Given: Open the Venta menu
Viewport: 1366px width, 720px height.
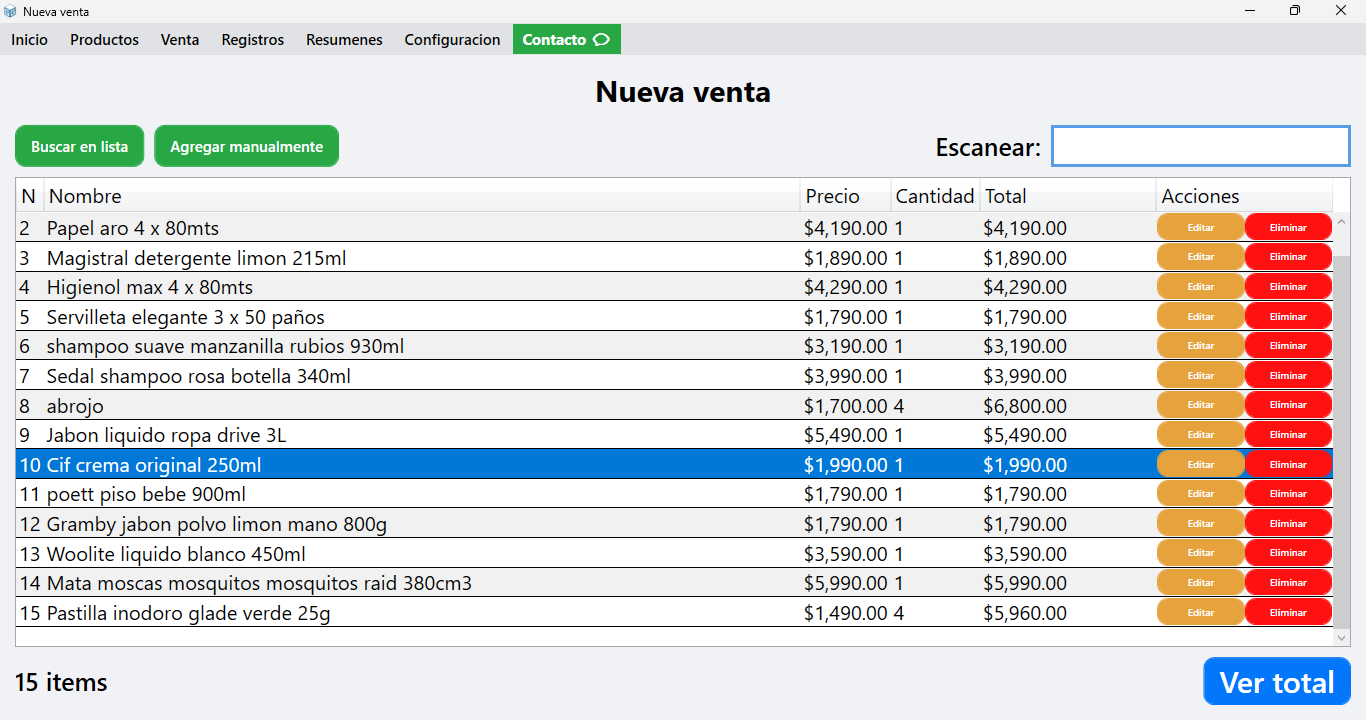Looking at the screenshot, I should pyautogui.click(x=179, y=40).
